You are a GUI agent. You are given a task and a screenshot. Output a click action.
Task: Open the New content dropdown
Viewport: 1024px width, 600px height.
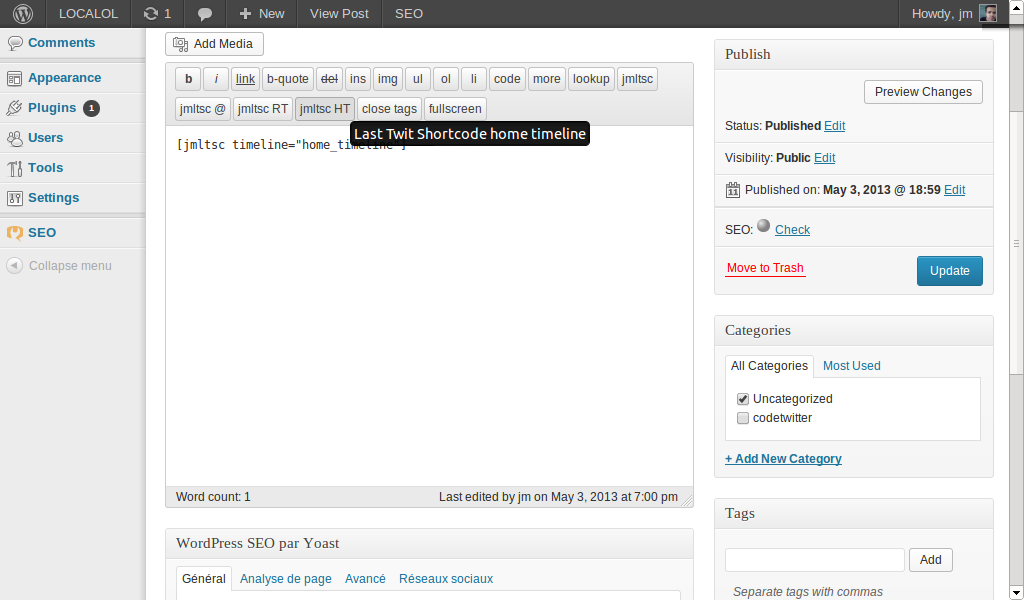(x=261, y=14)
